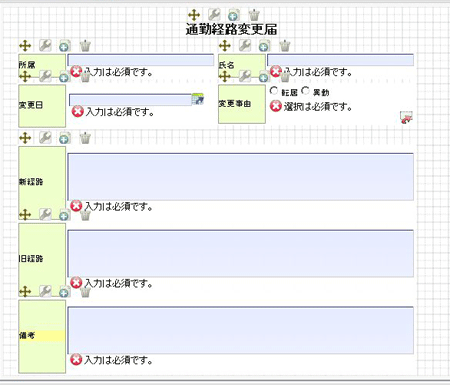Click the trash icon directly above the 備考 row

pyautogui.click(x=85, y=292)
